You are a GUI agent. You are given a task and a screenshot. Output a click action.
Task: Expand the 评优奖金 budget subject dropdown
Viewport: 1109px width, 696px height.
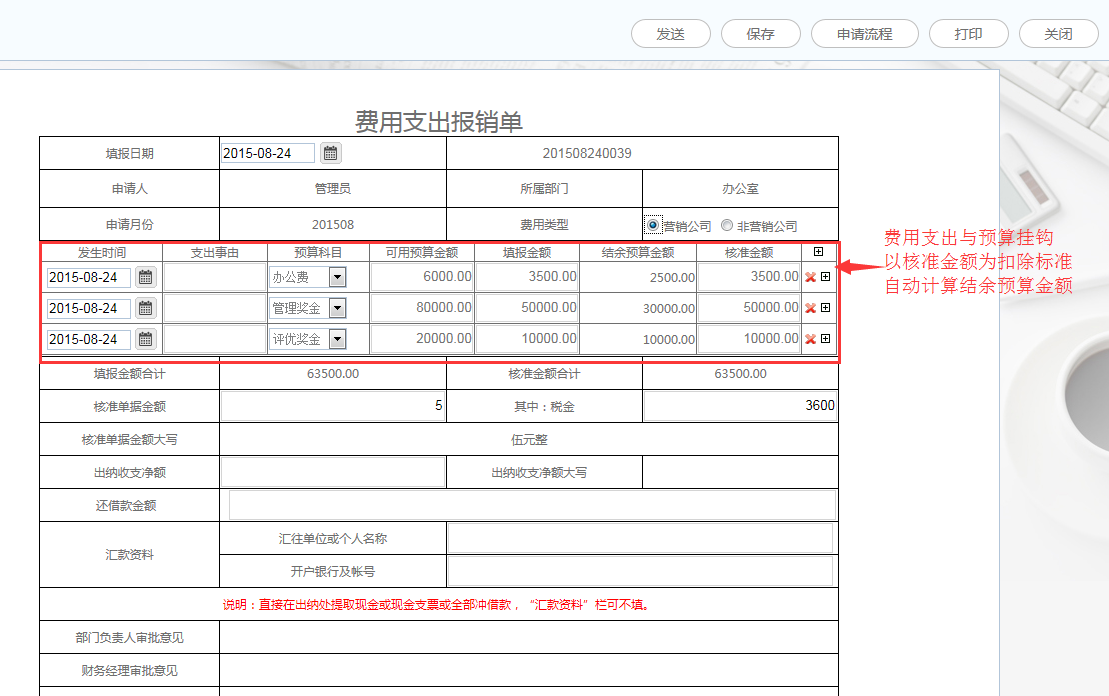(x=337, y=339)
